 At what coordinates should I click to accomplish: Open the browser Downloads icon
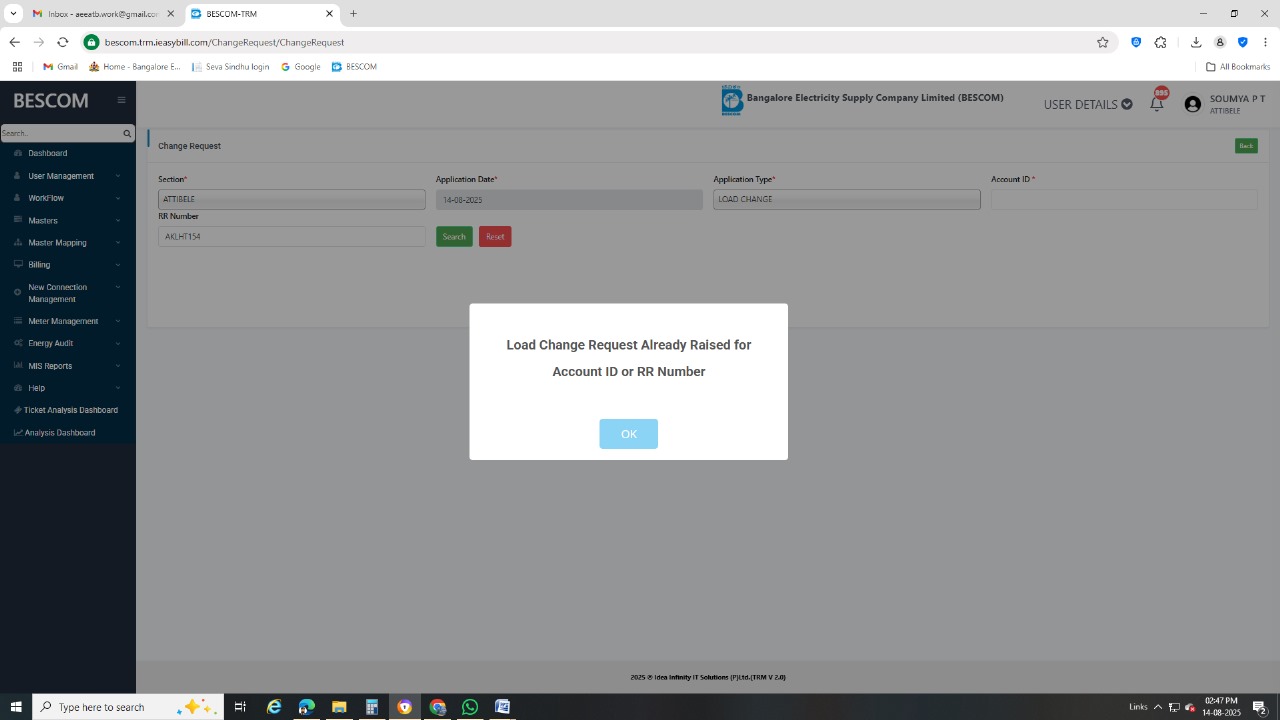pos(1196,42)
